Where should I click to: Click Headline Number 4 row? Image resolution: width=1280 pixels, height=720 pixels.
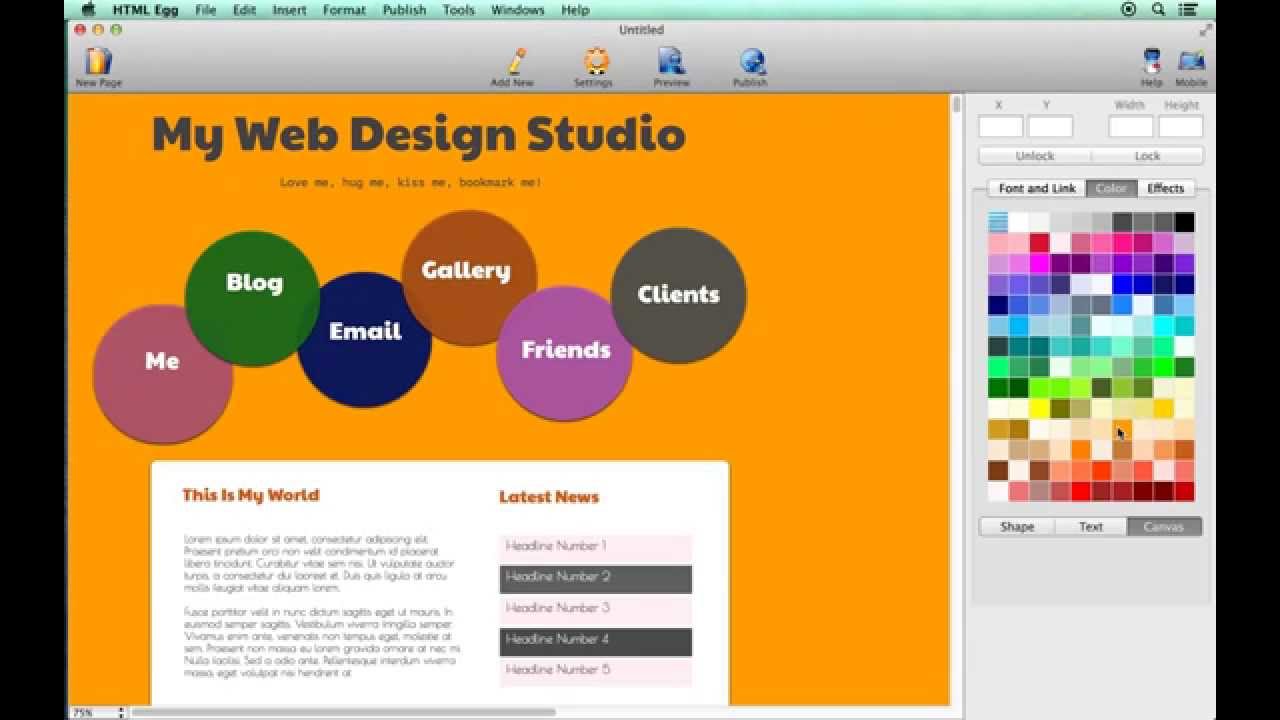[595, 640]
